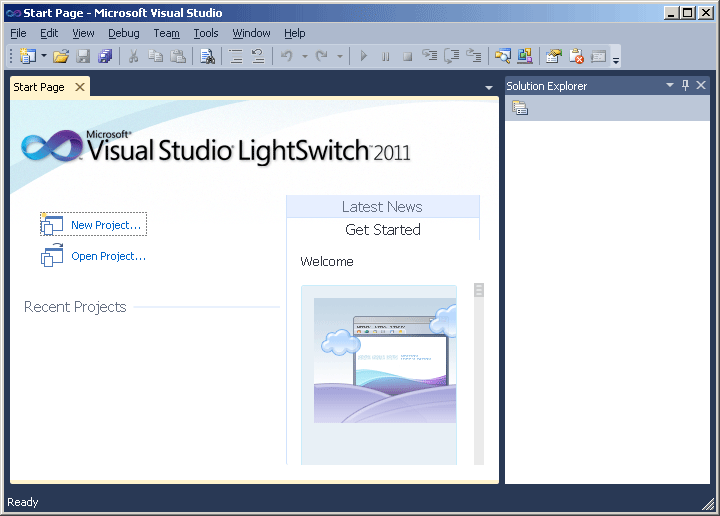Viewport: 720px width, 516px height.
Task: Click the Start Debugging play icon
Action: click(x=364, y=56)
